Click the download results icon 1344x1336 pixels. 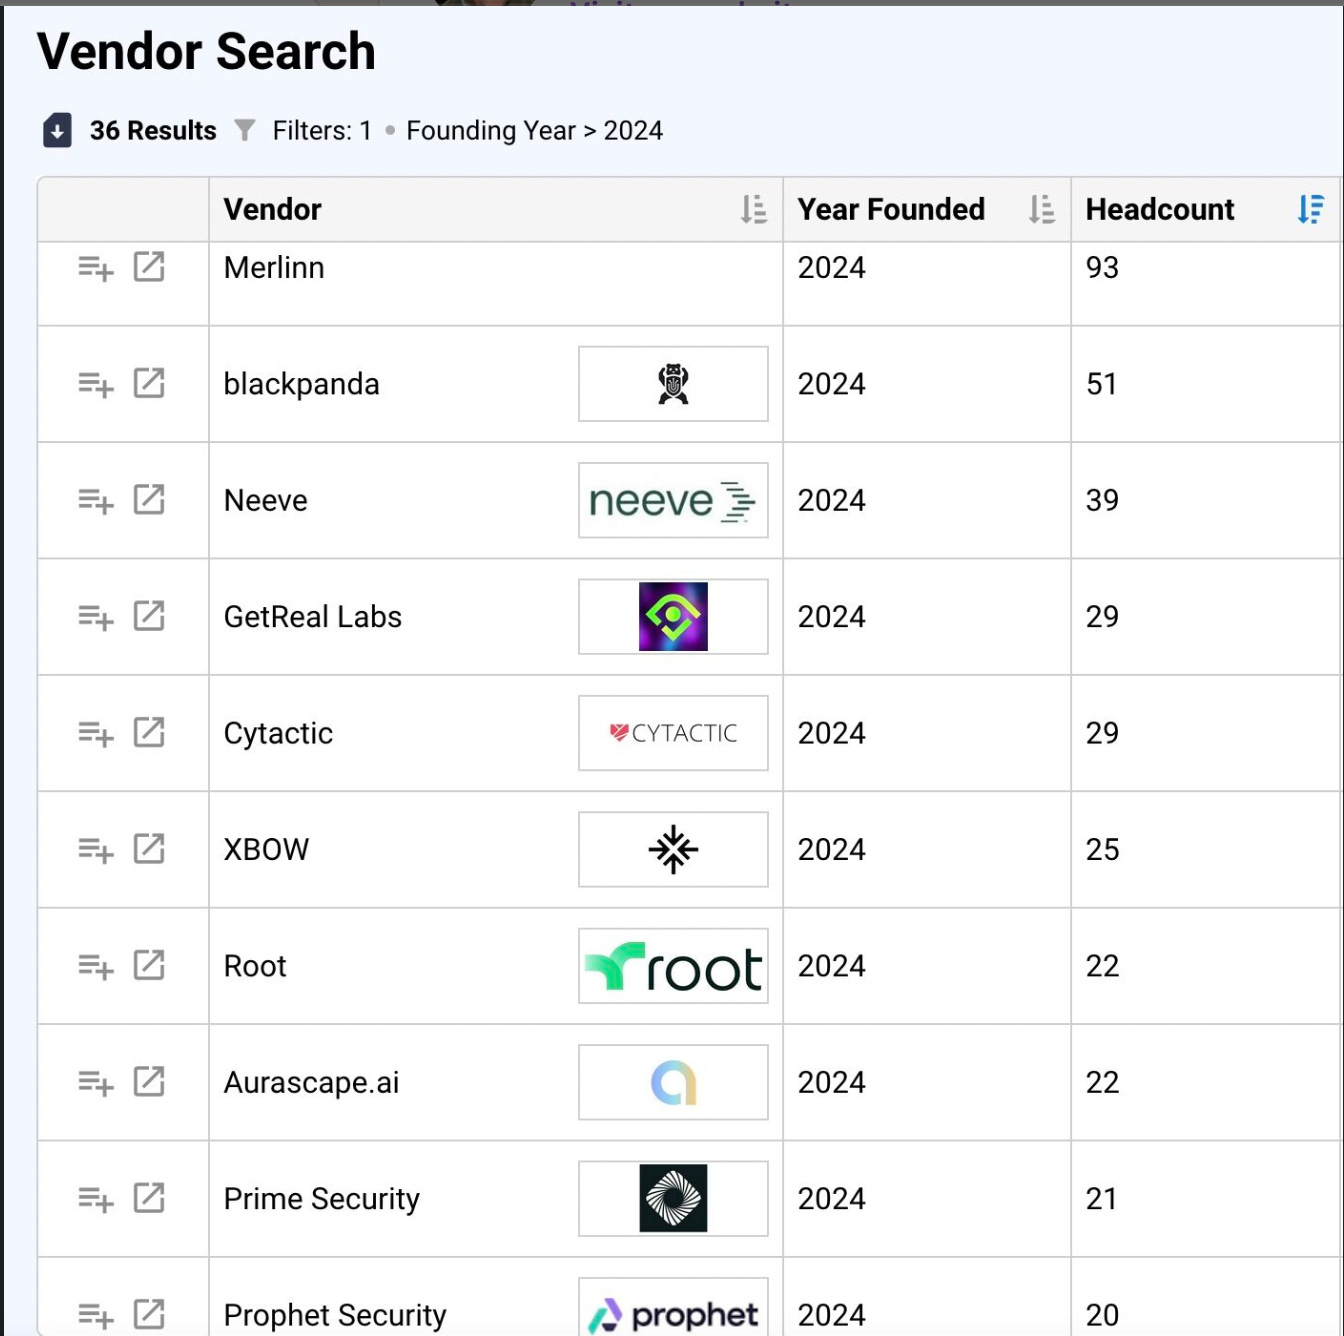(x=57, y=130)
